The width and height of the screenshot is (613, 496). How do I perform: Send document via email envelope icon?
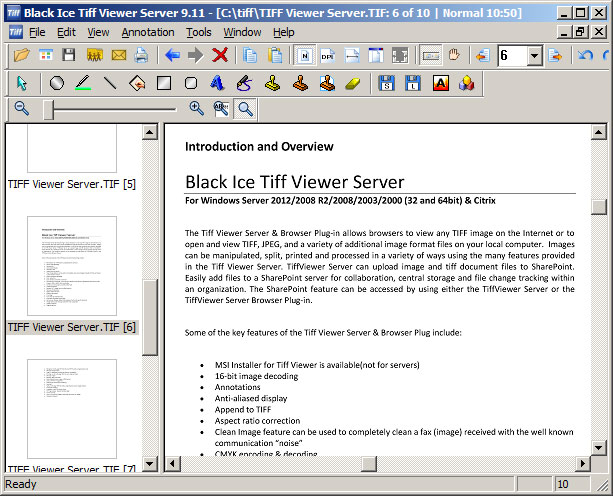(118, 55)
